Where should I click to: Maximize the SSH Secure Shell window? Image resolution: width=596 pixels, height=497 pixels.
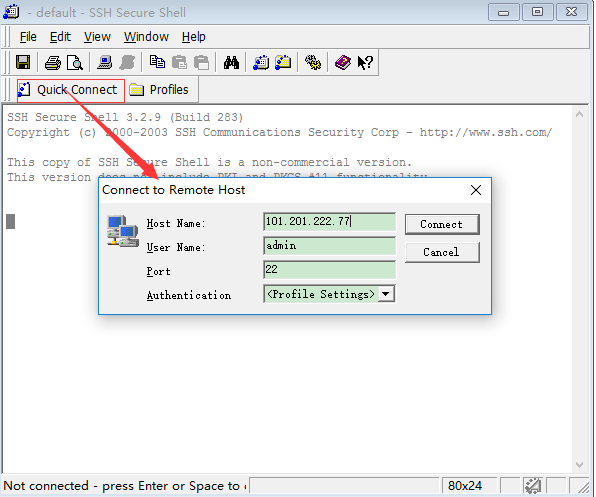pyautogui.click(x=537, y=12)
